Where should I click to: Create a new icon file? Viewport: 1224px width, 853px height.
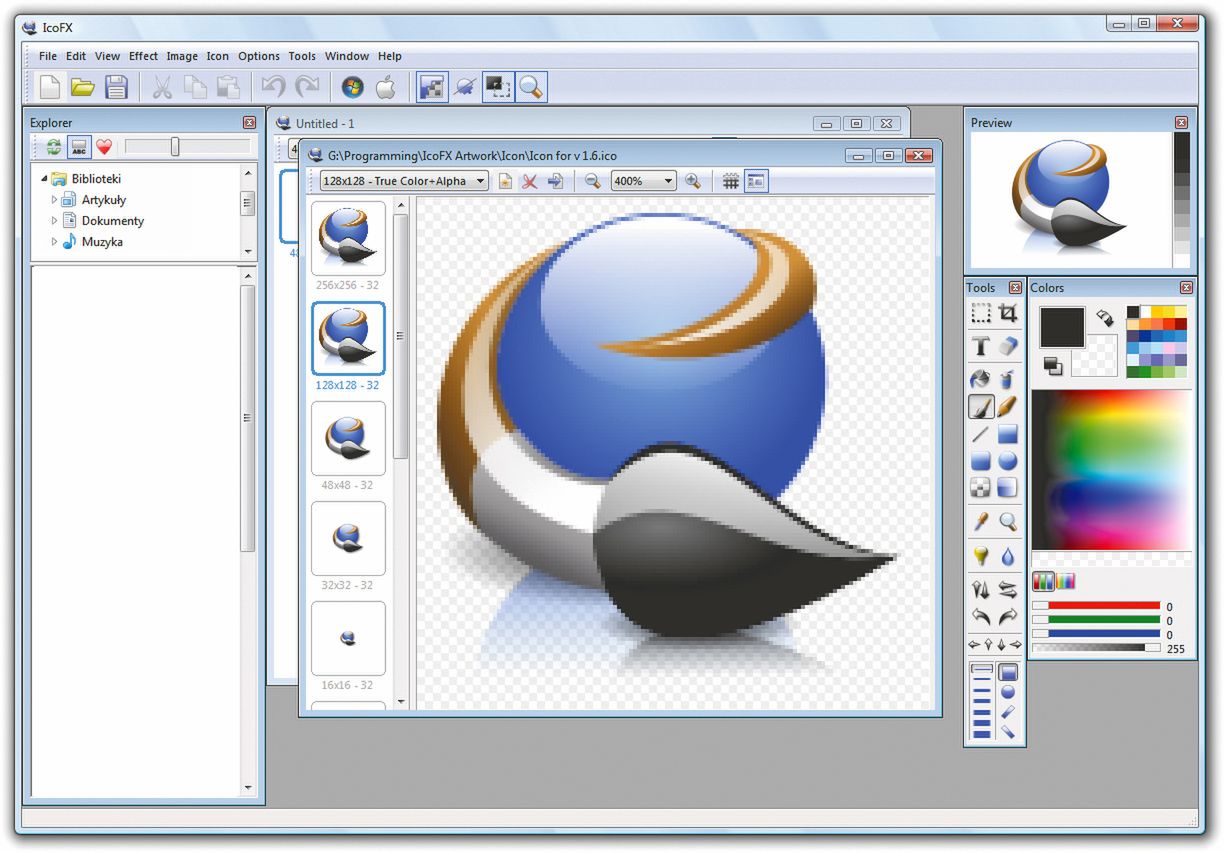pos(49,87)
